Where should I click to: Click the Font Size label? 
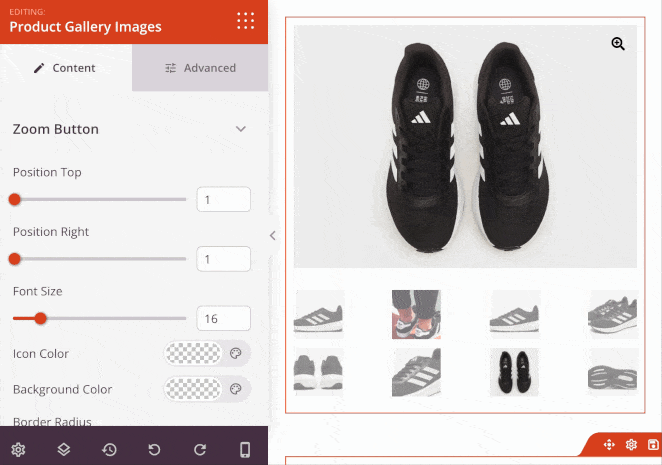pos(38,291)
